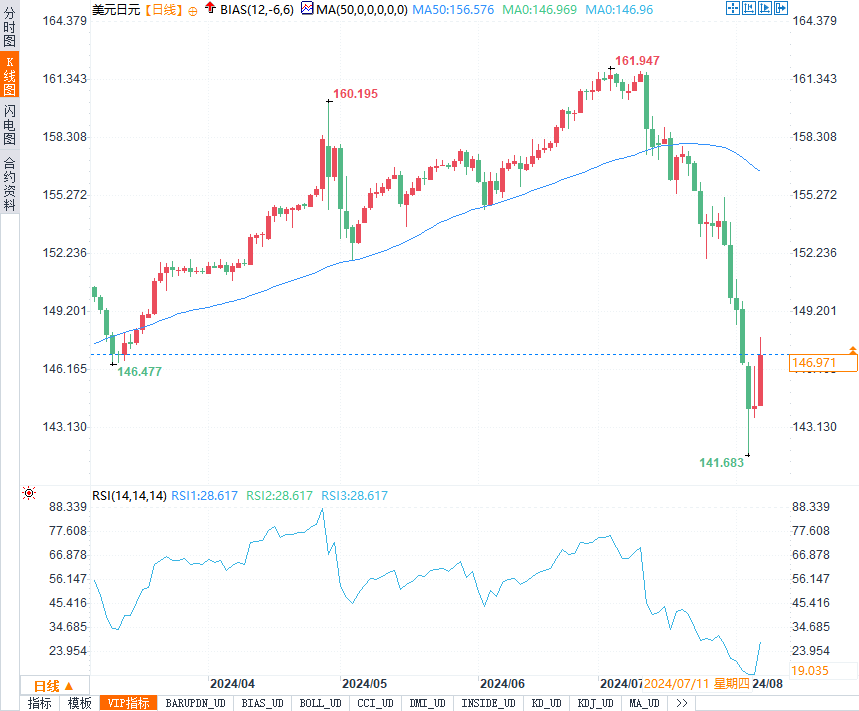Click the MA line chart indicator icon
The height and width of the screenshot is (711, 859).
[x=307, y=8]
